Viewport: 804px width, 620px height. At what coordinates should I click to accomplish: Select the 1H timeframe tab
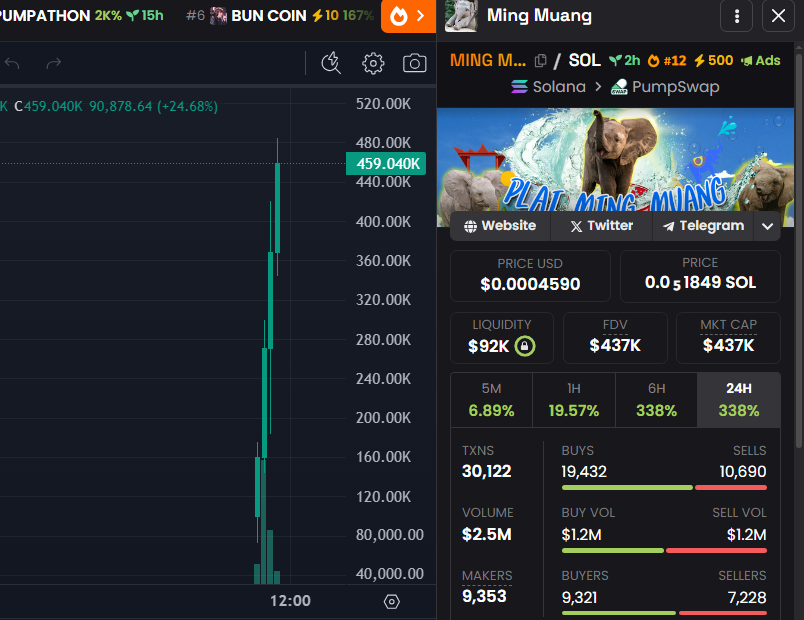[574, 400]
